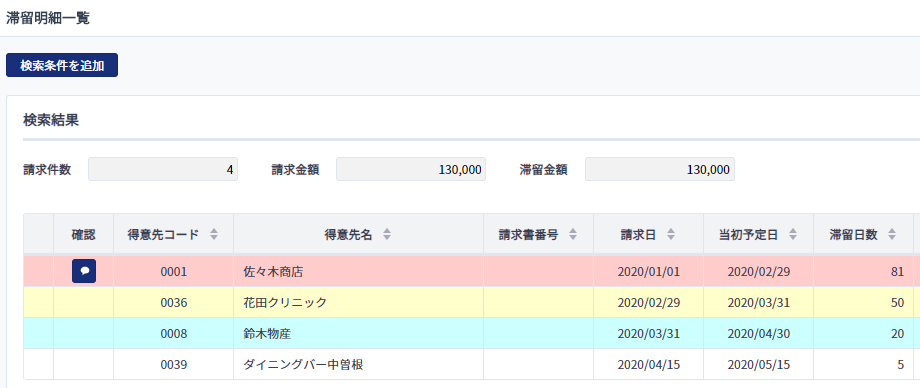920x388 pixels.
Task: Click the 請求件数 field showing 4
Action: coord(163,170)
